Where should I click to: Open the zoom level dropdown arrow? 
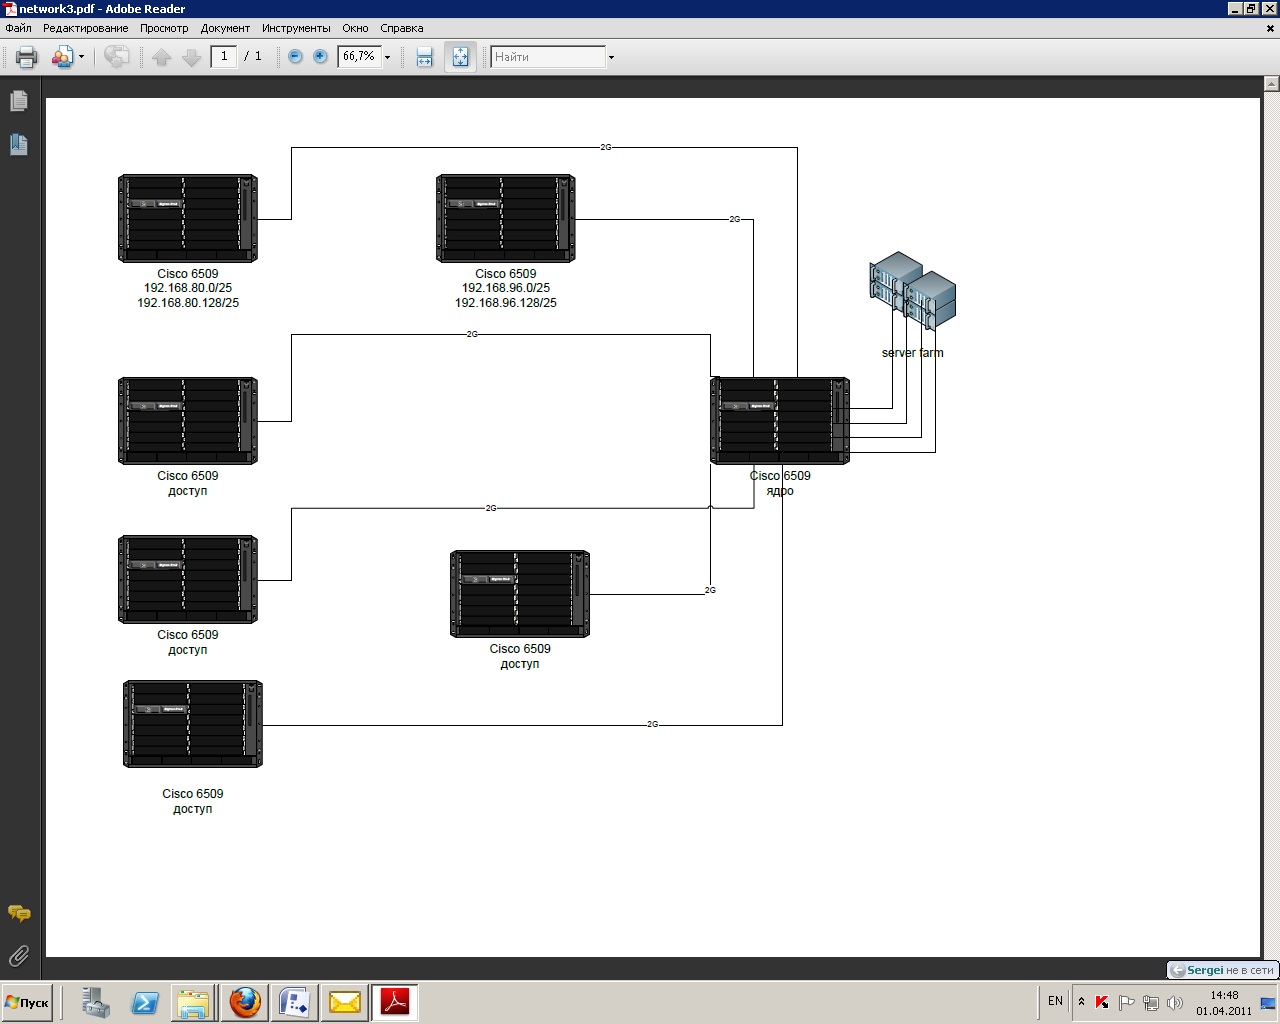tap(387, 57)
